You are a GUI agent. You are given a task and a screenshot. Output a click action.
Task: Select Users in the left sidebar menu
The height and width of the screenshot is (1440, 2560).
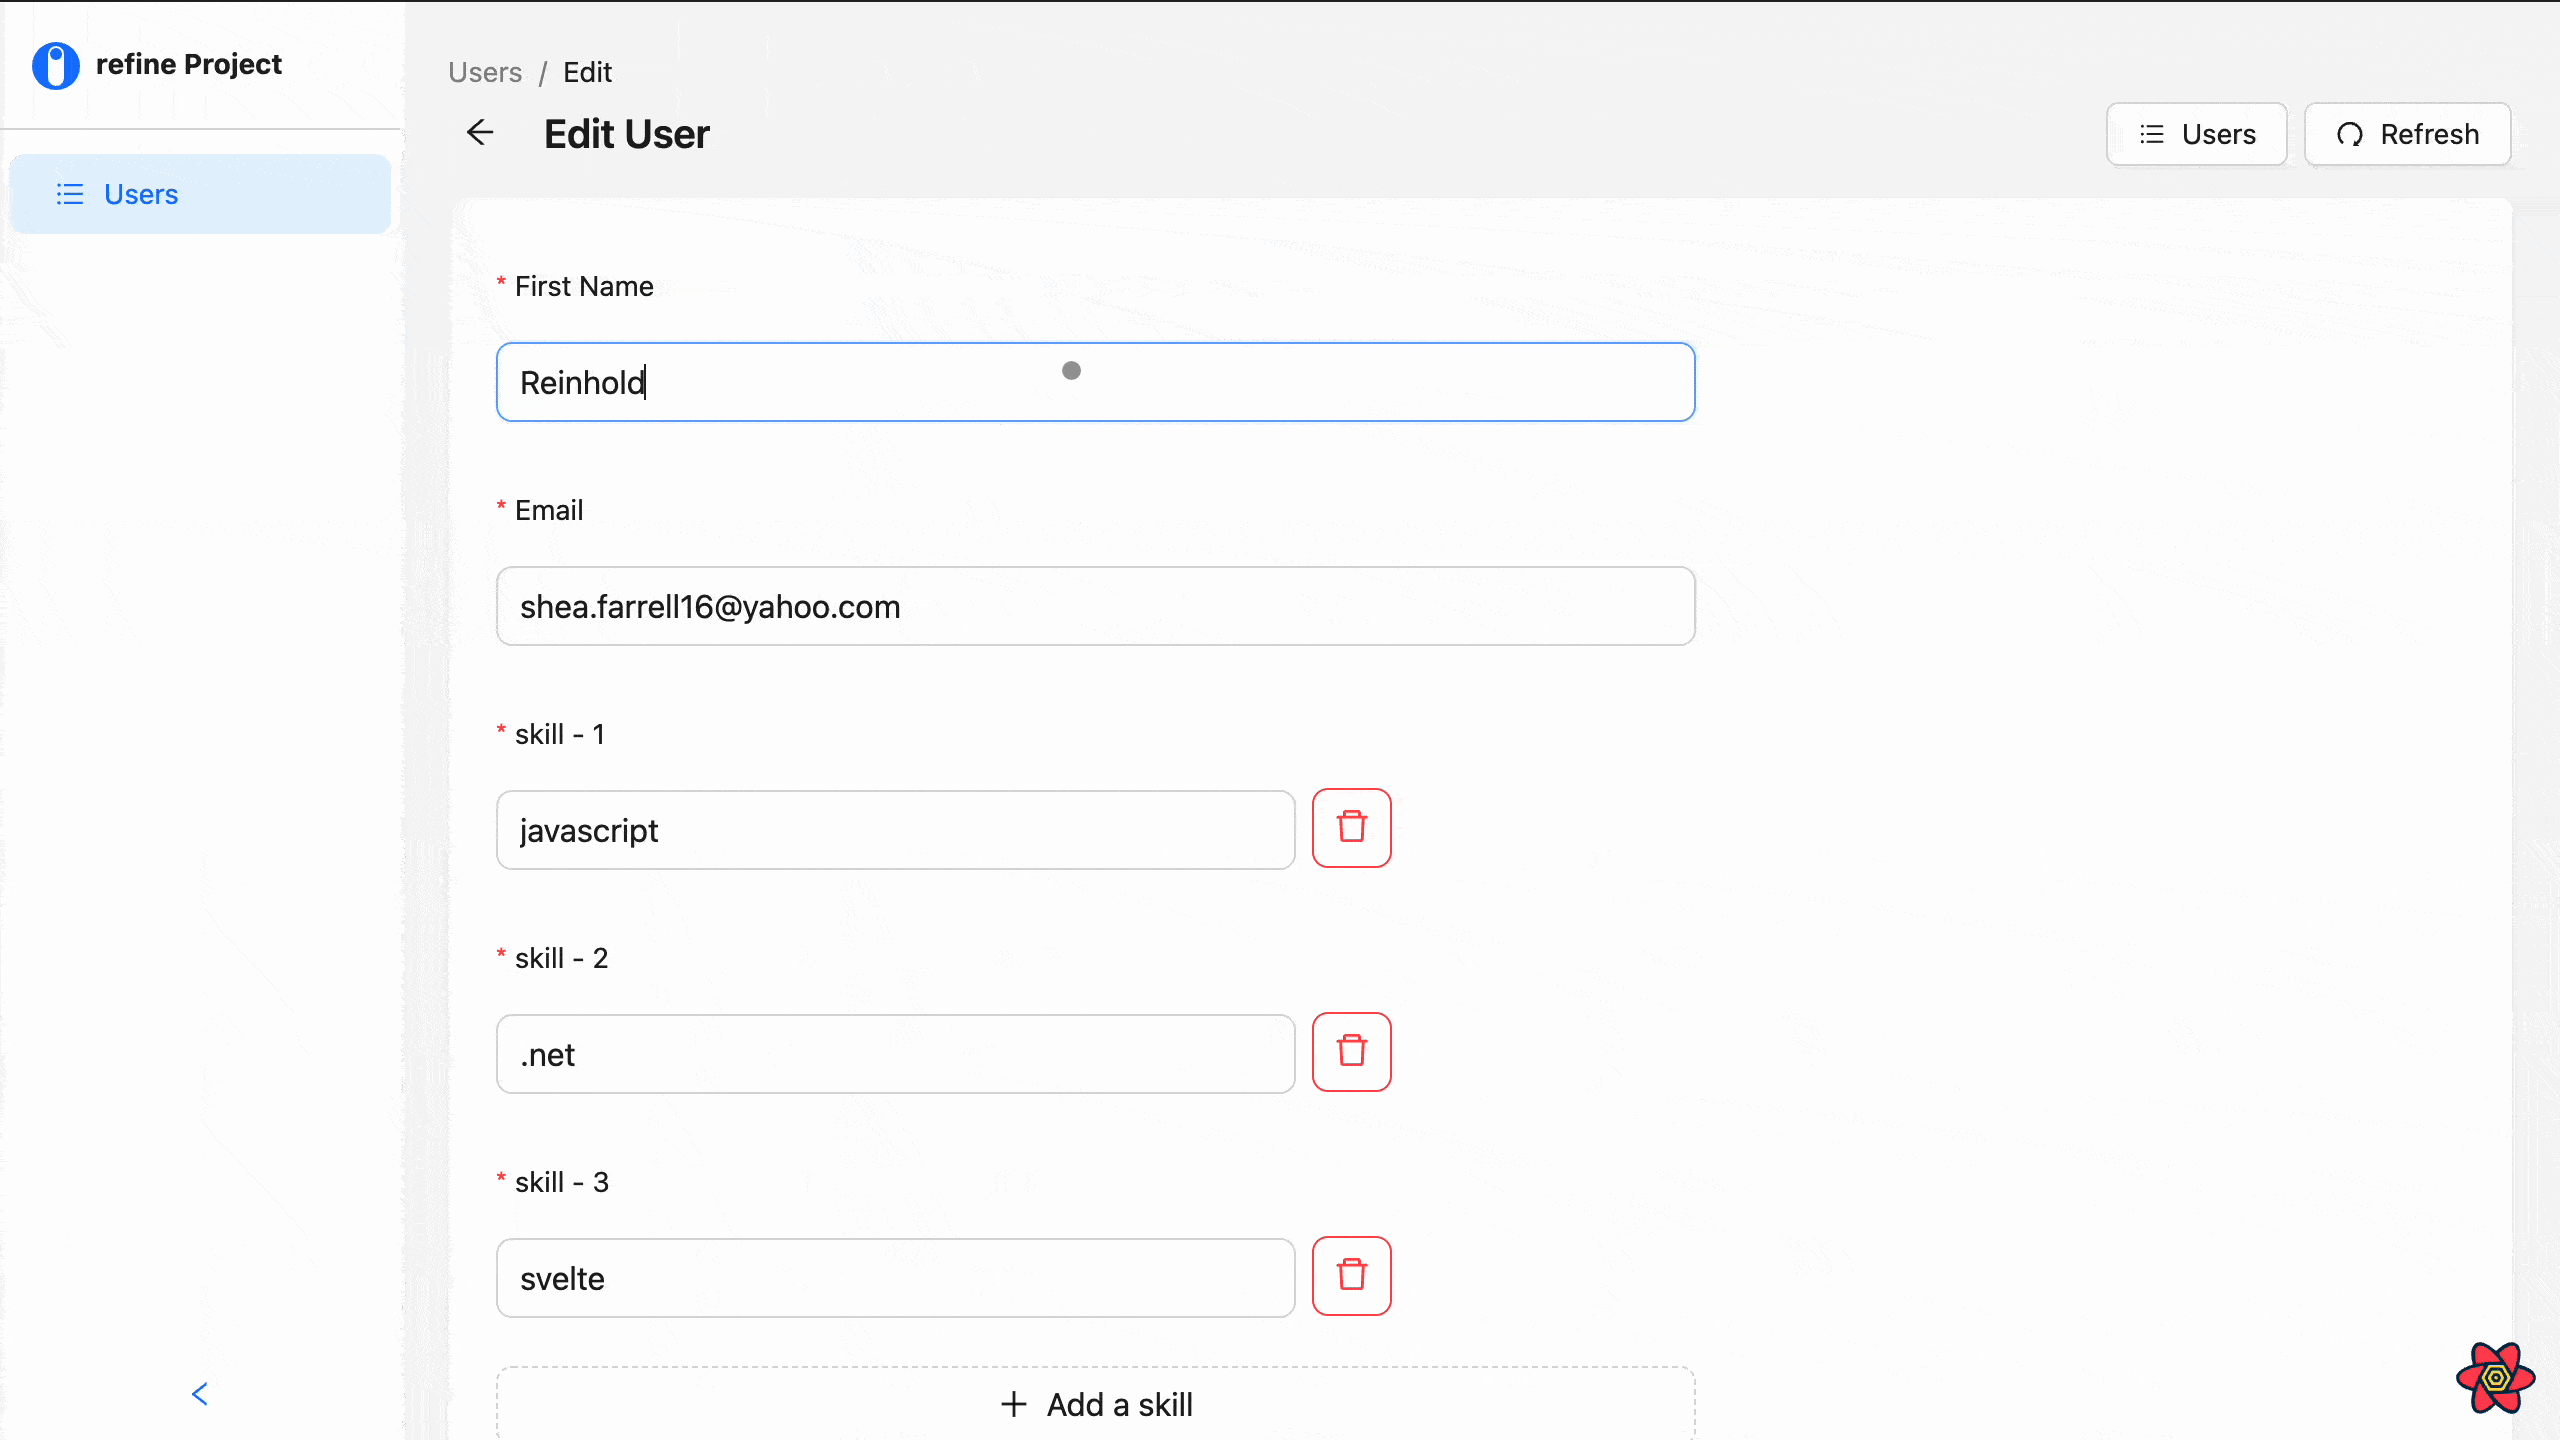(140, 193)
